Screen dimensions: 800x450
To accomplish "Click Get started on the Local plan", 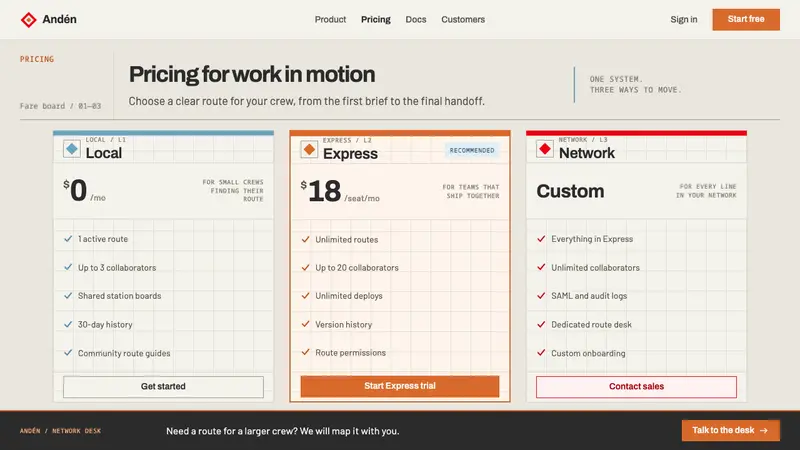I will [163, 387].
